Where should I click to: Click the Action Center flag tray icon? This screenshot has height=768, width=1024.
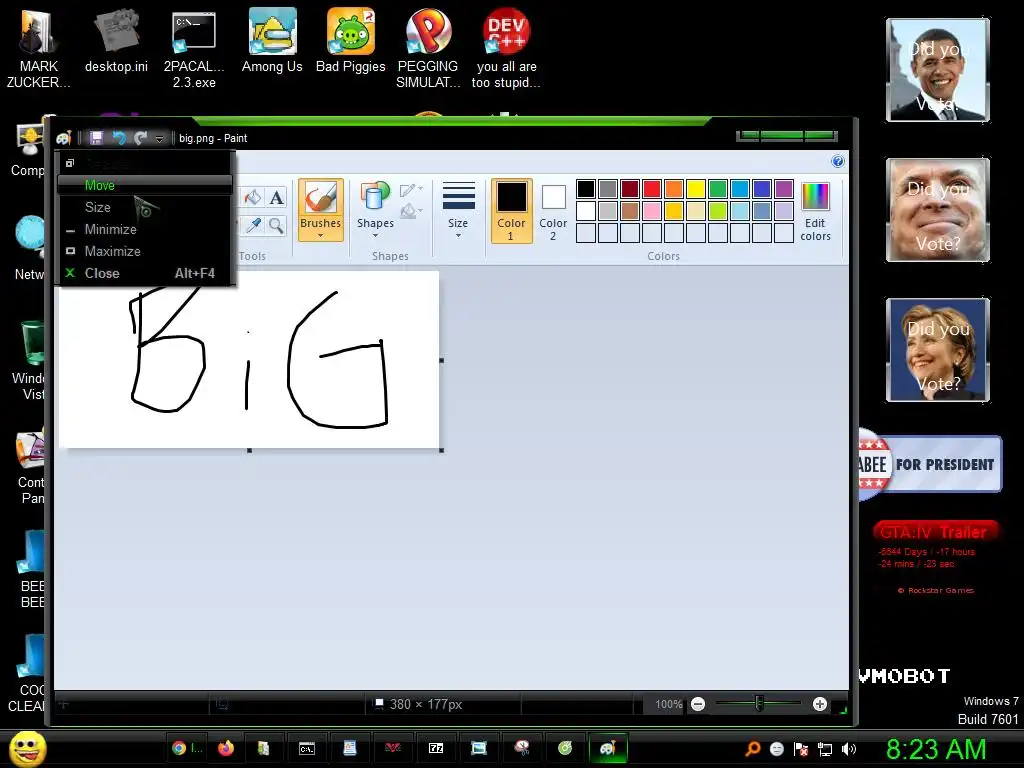coord(801,749)
